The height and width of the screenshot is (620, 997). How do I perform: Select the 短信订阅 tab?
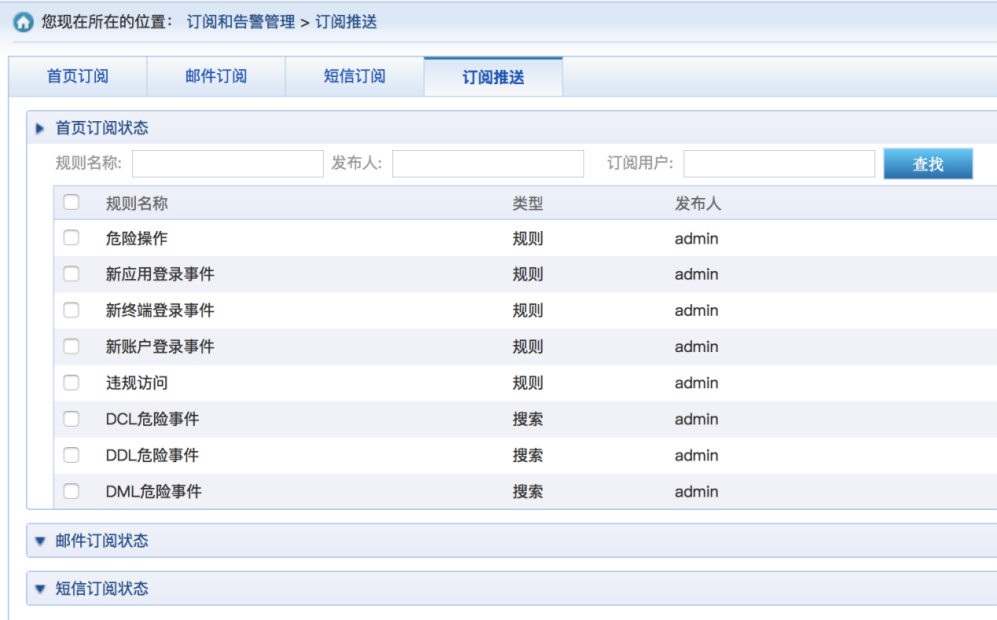click(x=355, y=76)
